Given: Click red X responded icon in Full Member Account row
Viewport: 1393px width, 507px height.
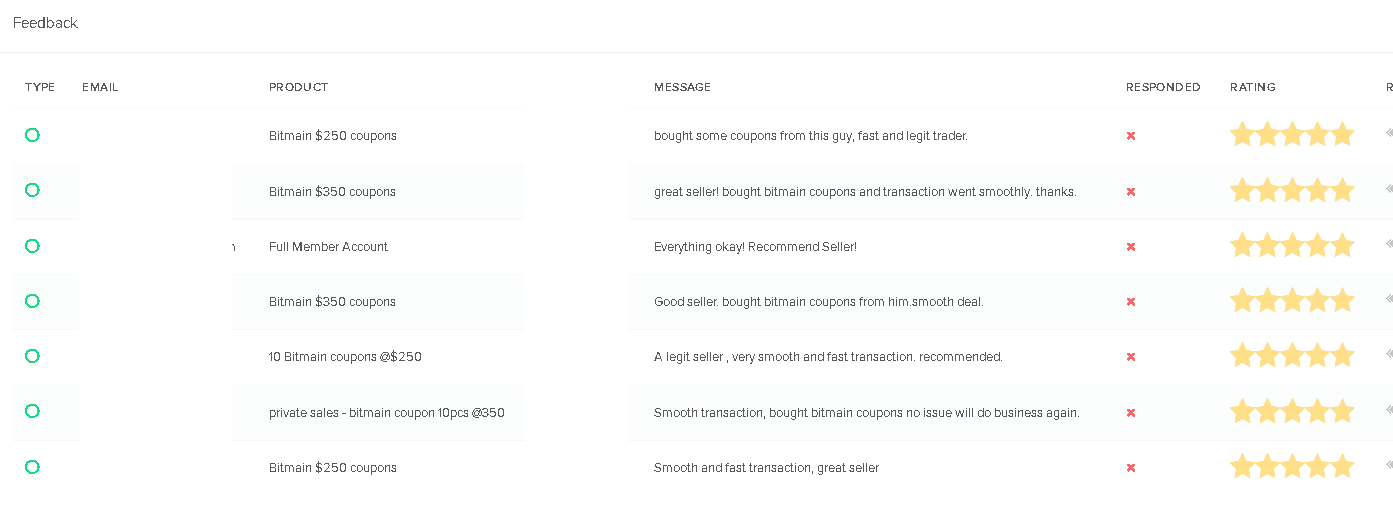Looking at the screenshot, I should (1131, 246).
